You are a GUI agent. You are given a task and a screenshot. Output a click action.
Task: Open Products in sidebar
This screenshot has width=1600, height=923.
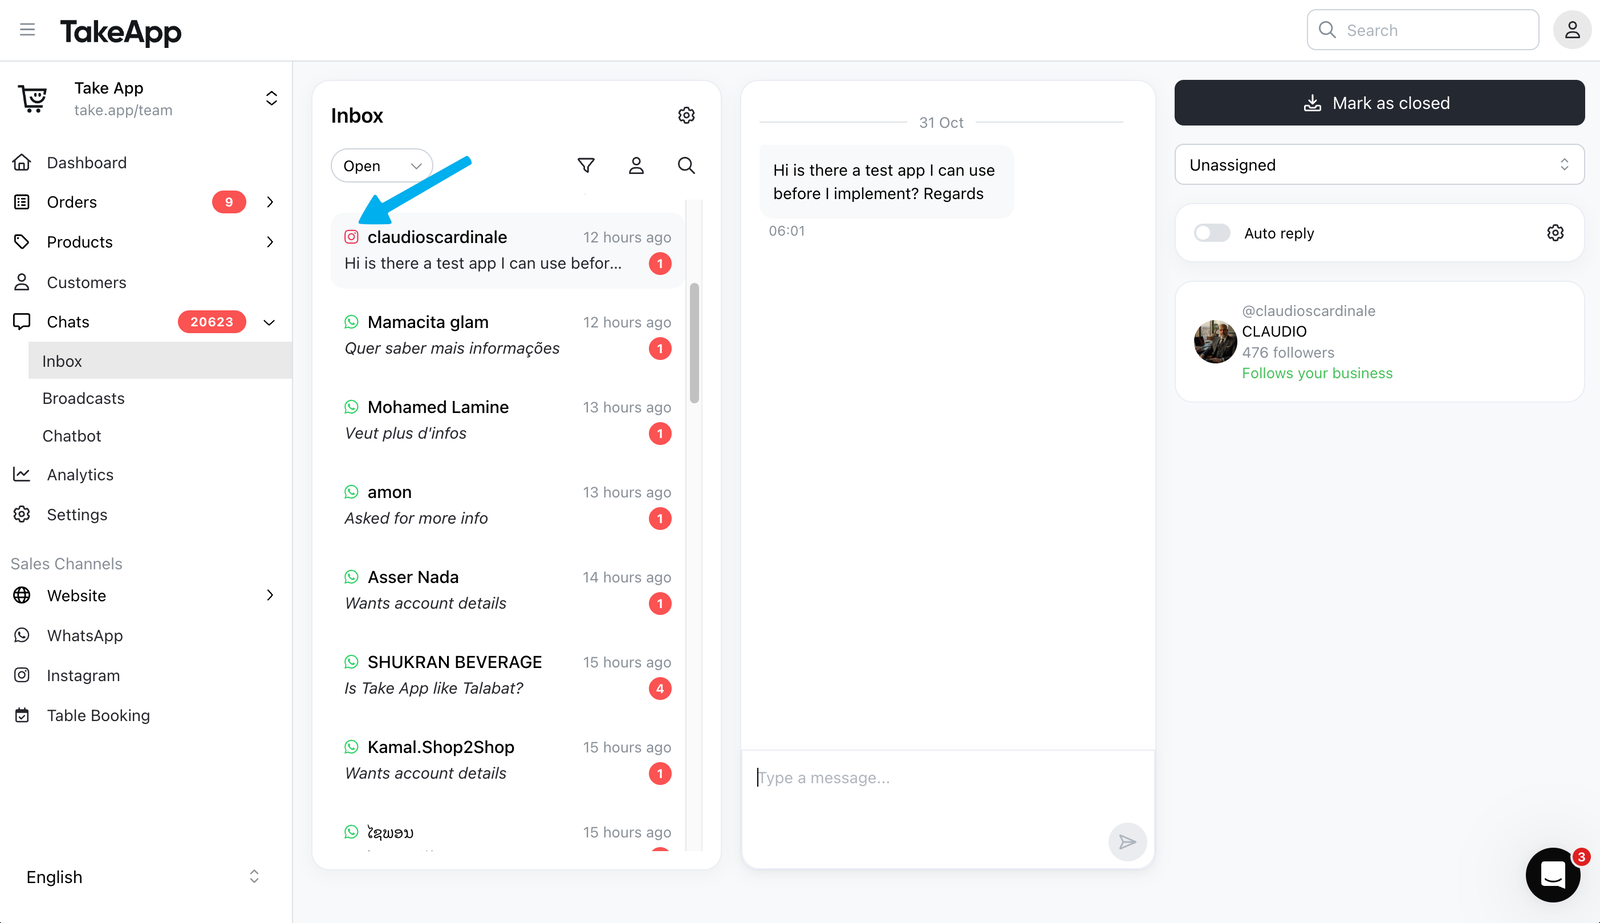[x=80, y=242]
